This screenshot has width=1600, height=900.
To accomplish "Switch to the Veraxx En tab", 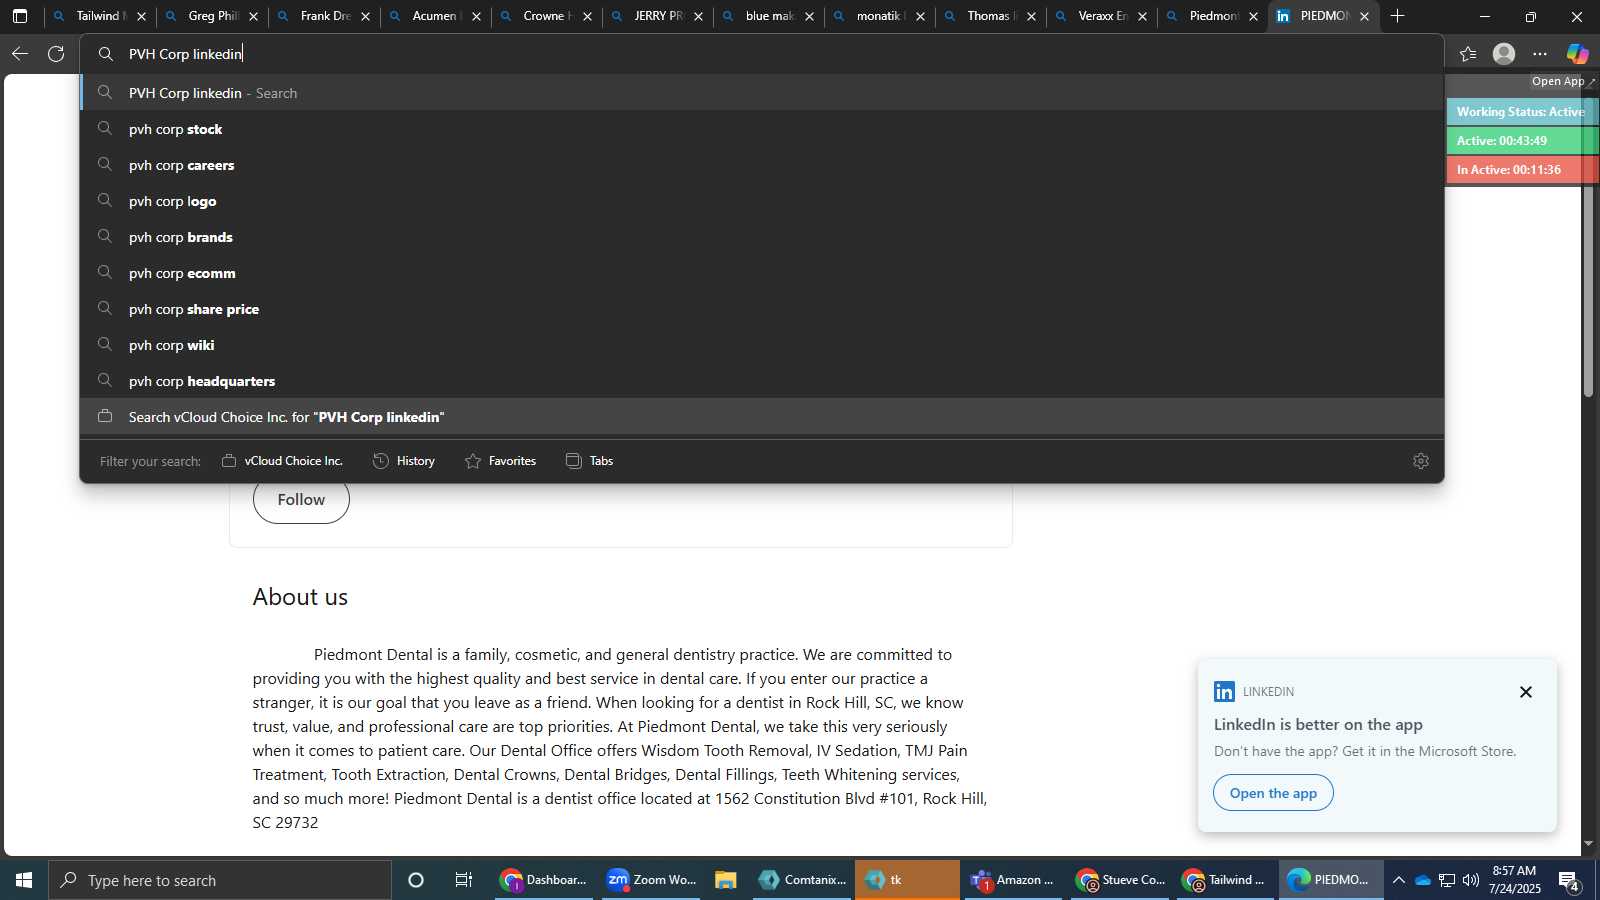I will [1101, 16].
